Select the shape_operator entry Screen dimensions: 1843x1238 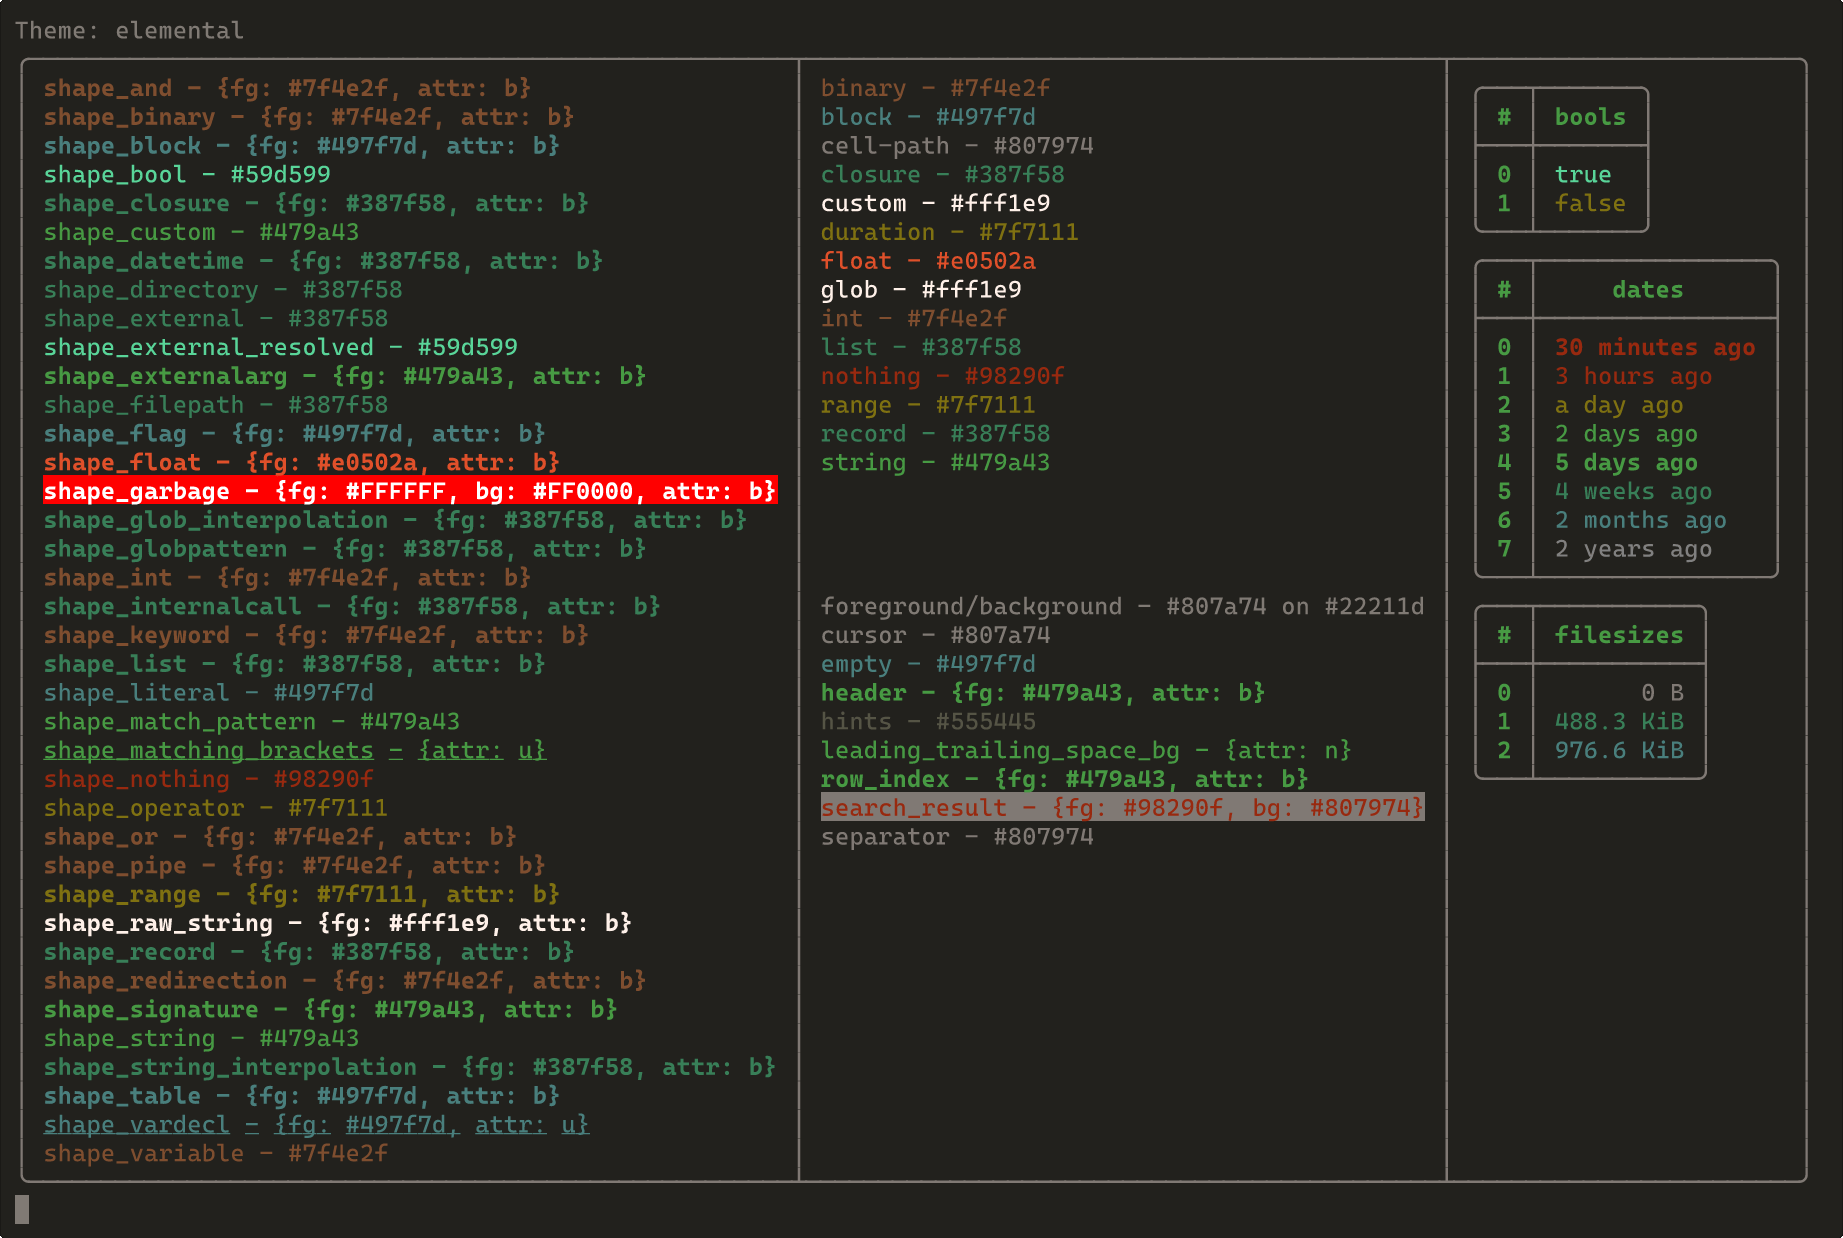coord(215,809)
